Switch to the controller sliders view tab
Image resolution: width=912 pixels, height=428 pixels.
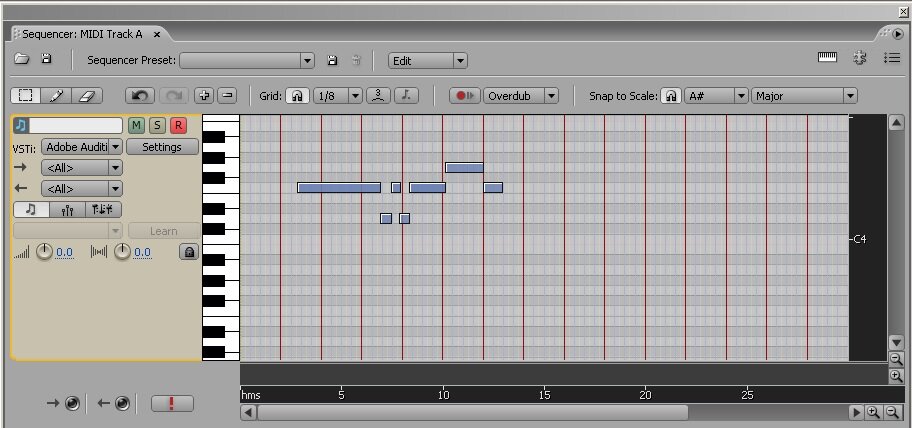[67, 209]
